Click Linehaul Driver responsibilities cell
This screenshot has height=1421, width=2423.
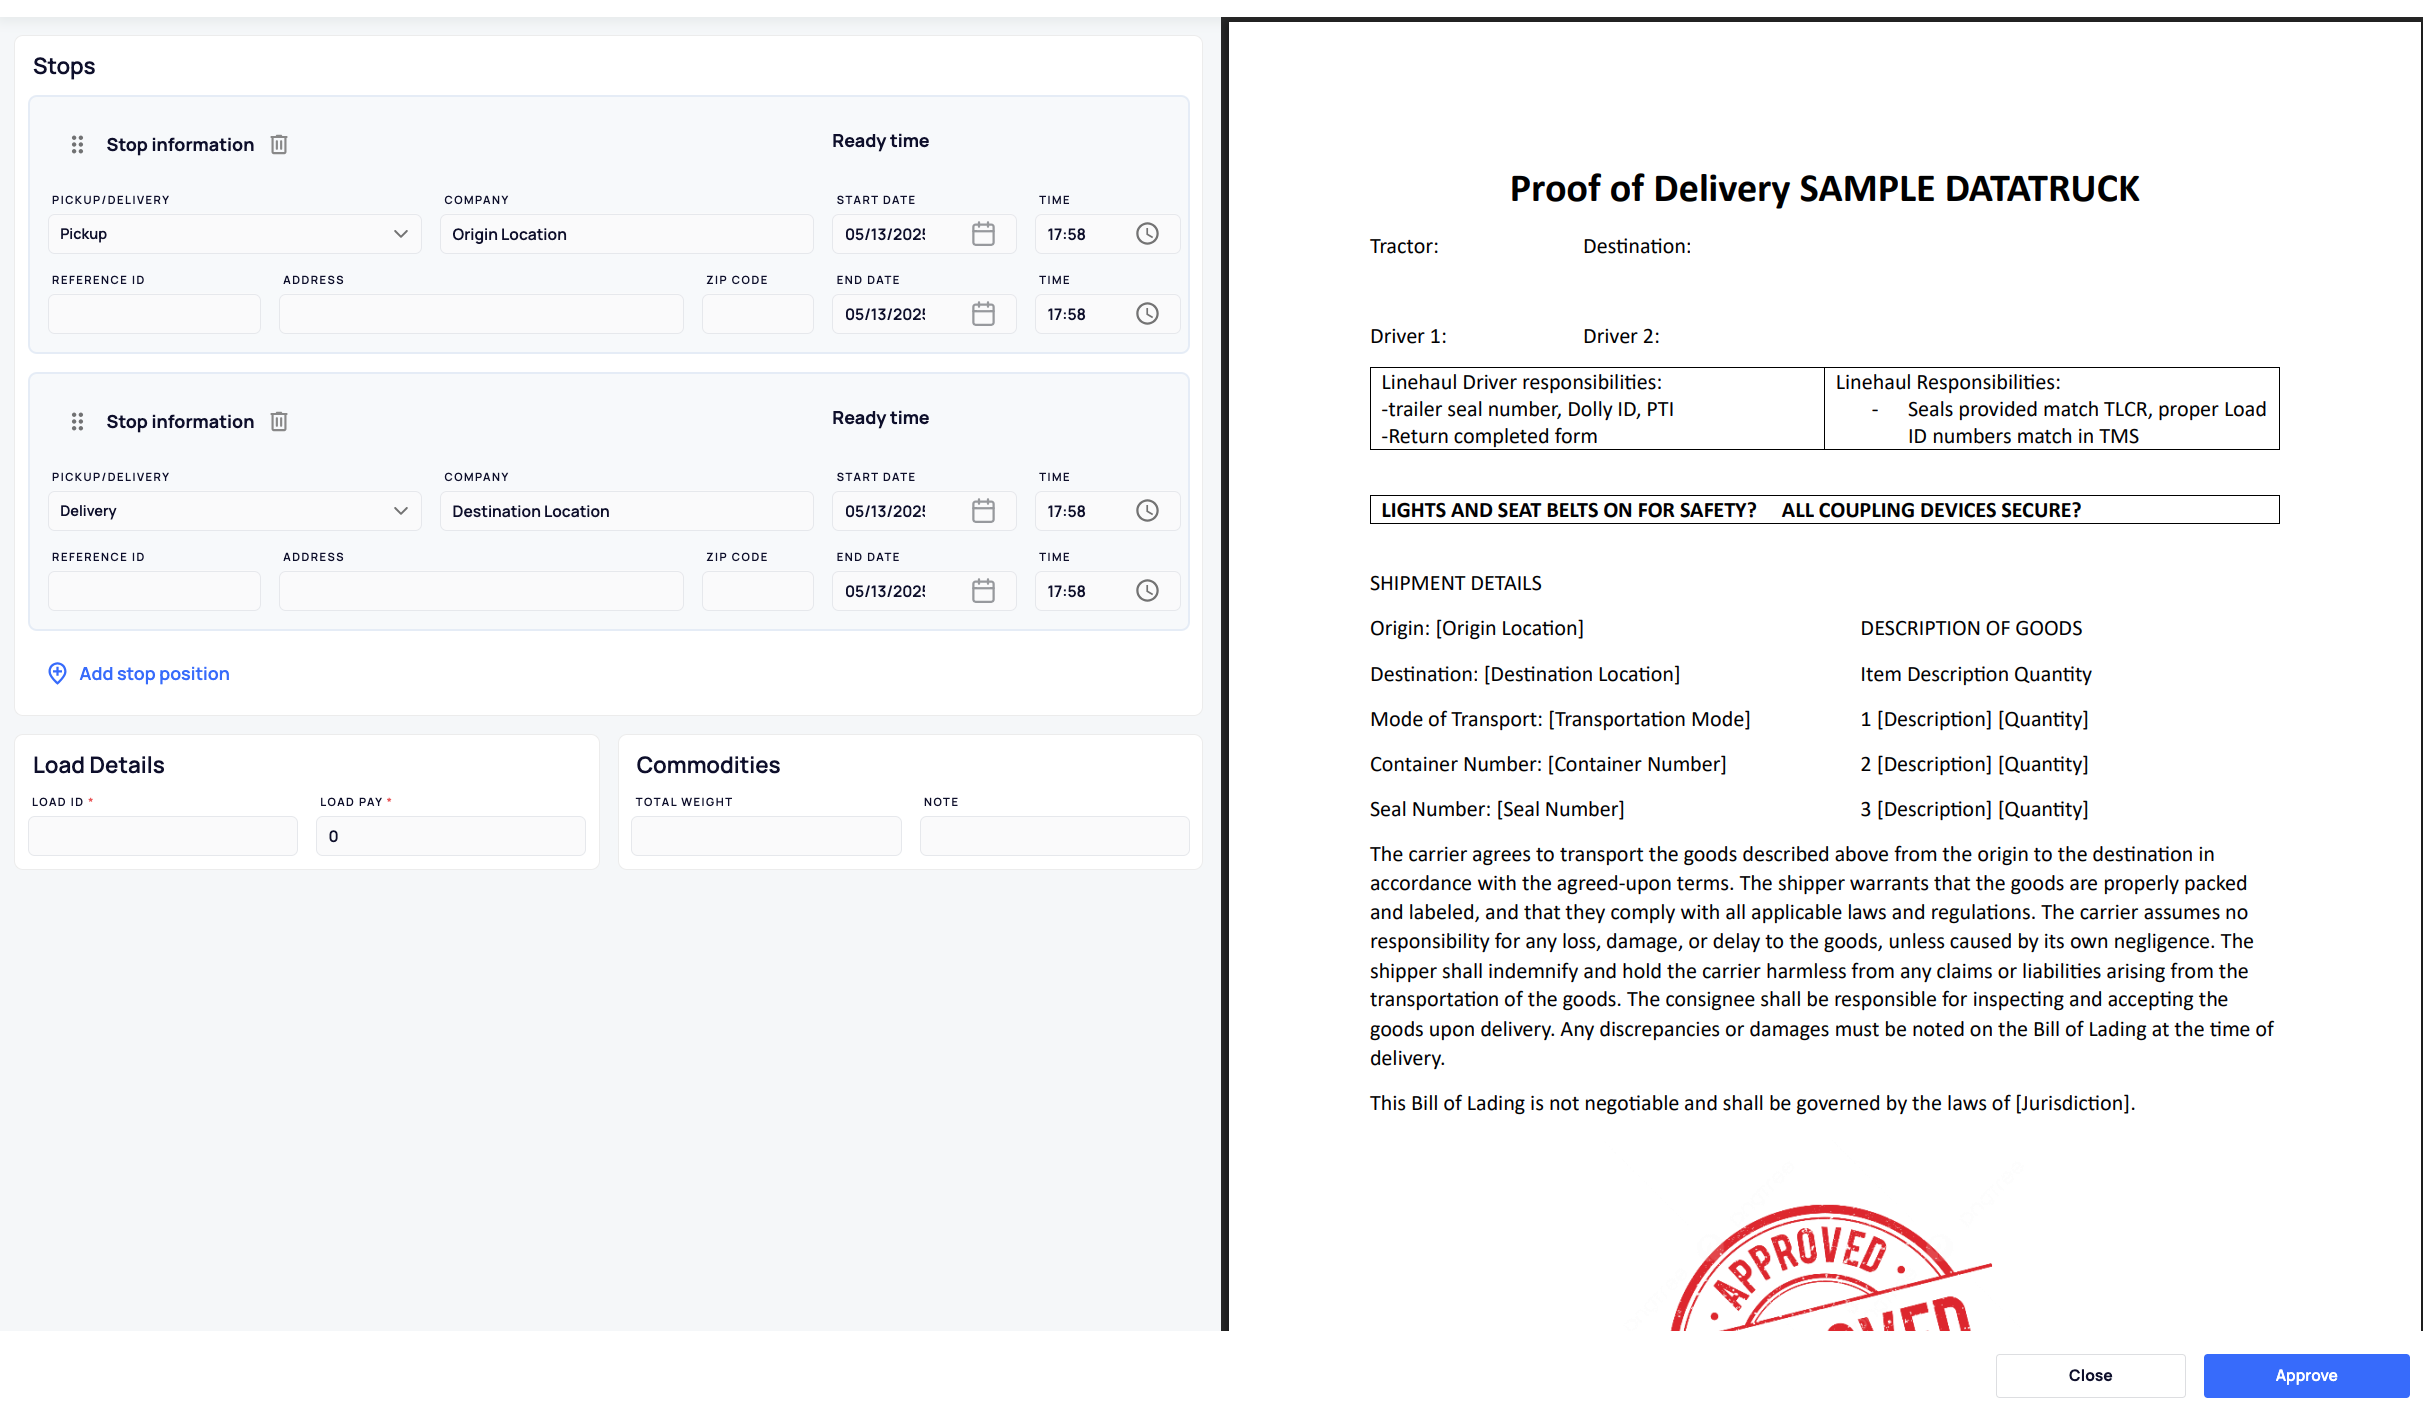point(1597,409)
